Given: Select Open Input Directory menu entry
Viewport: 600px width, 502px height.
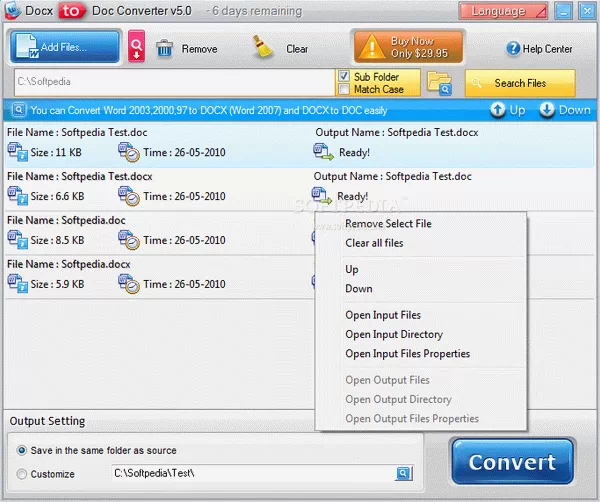Looking at the screenshot, I should 393,335.
